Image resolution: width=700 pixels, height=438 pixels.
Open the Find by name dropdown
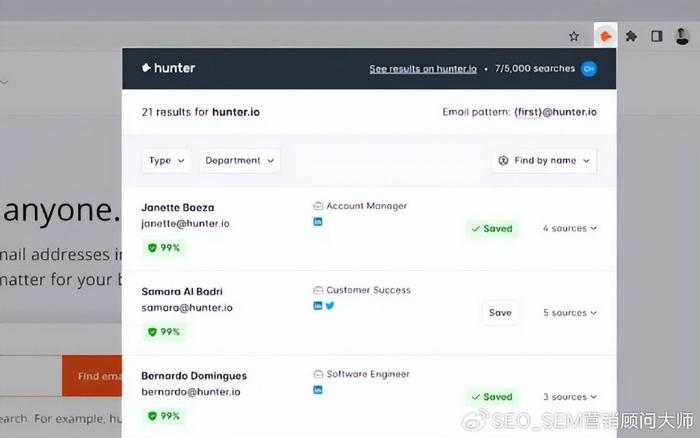544,161
